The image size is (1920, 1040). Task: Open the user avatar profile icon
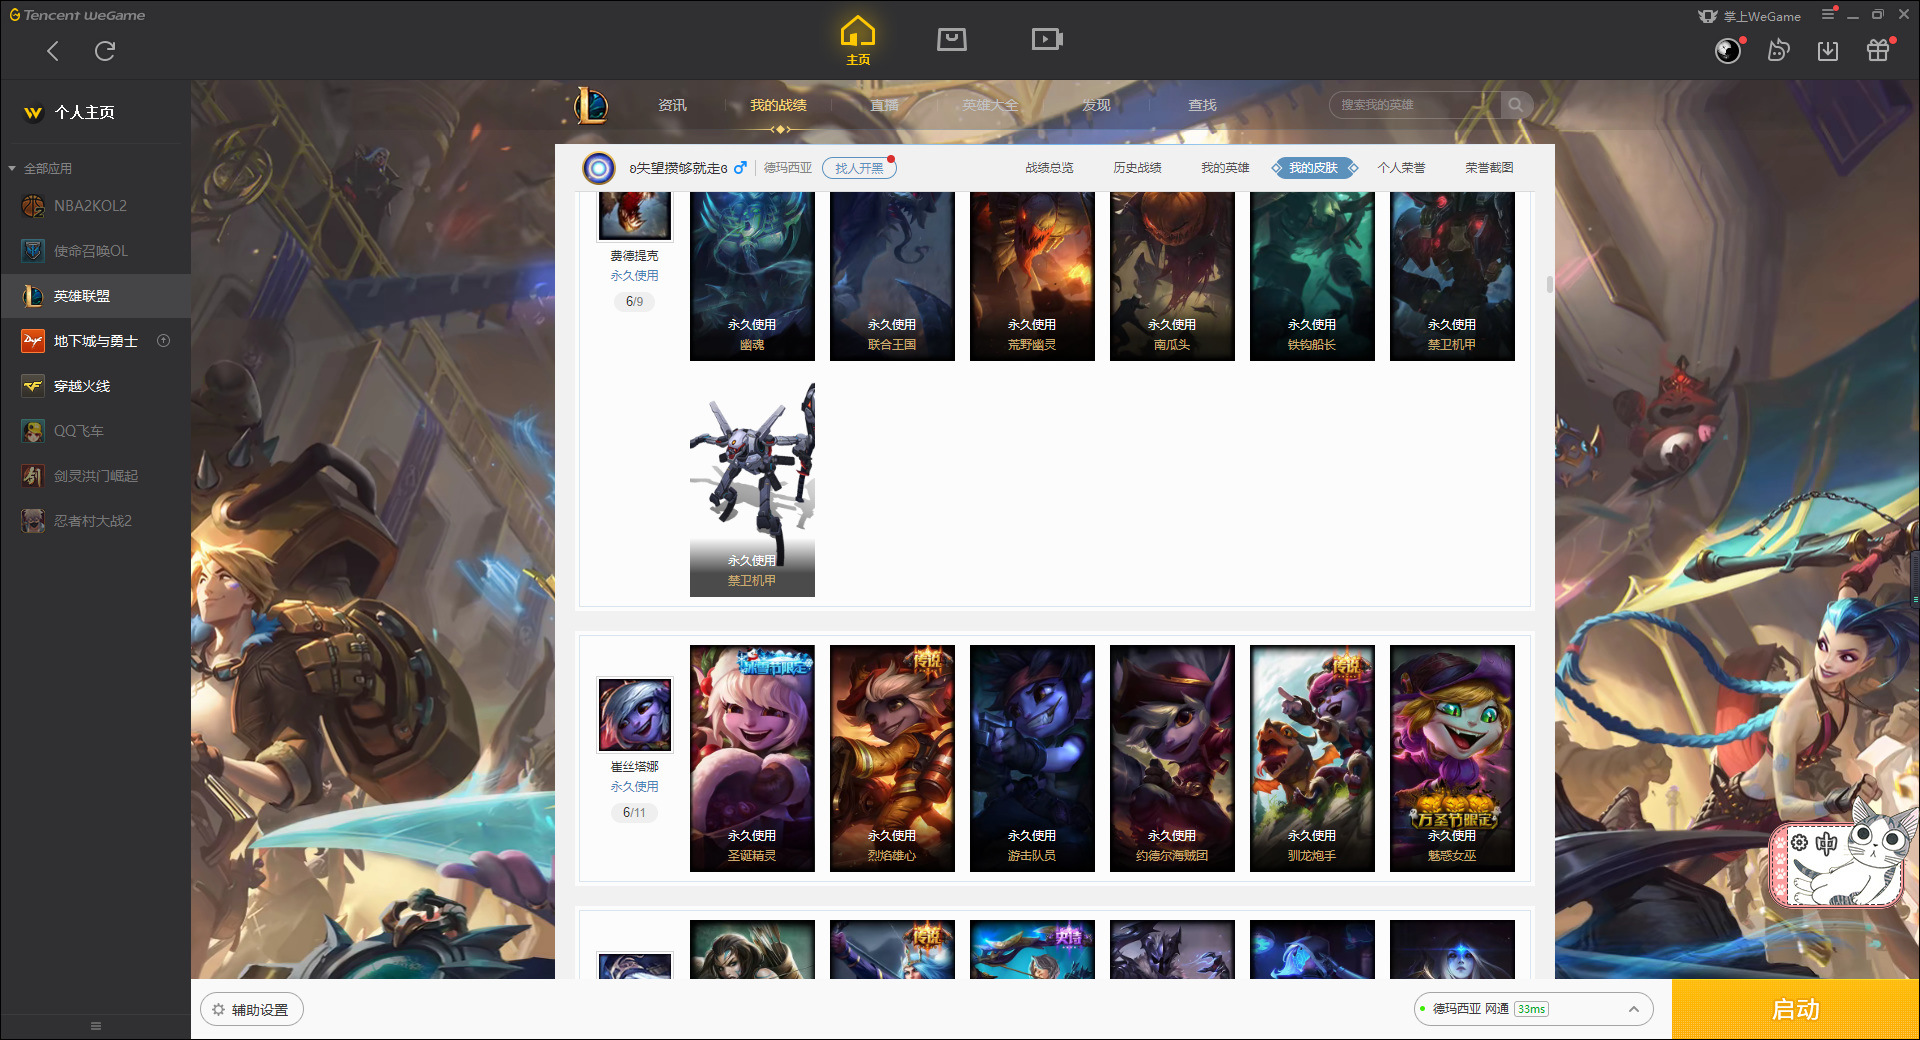(x=1728, y=50)
